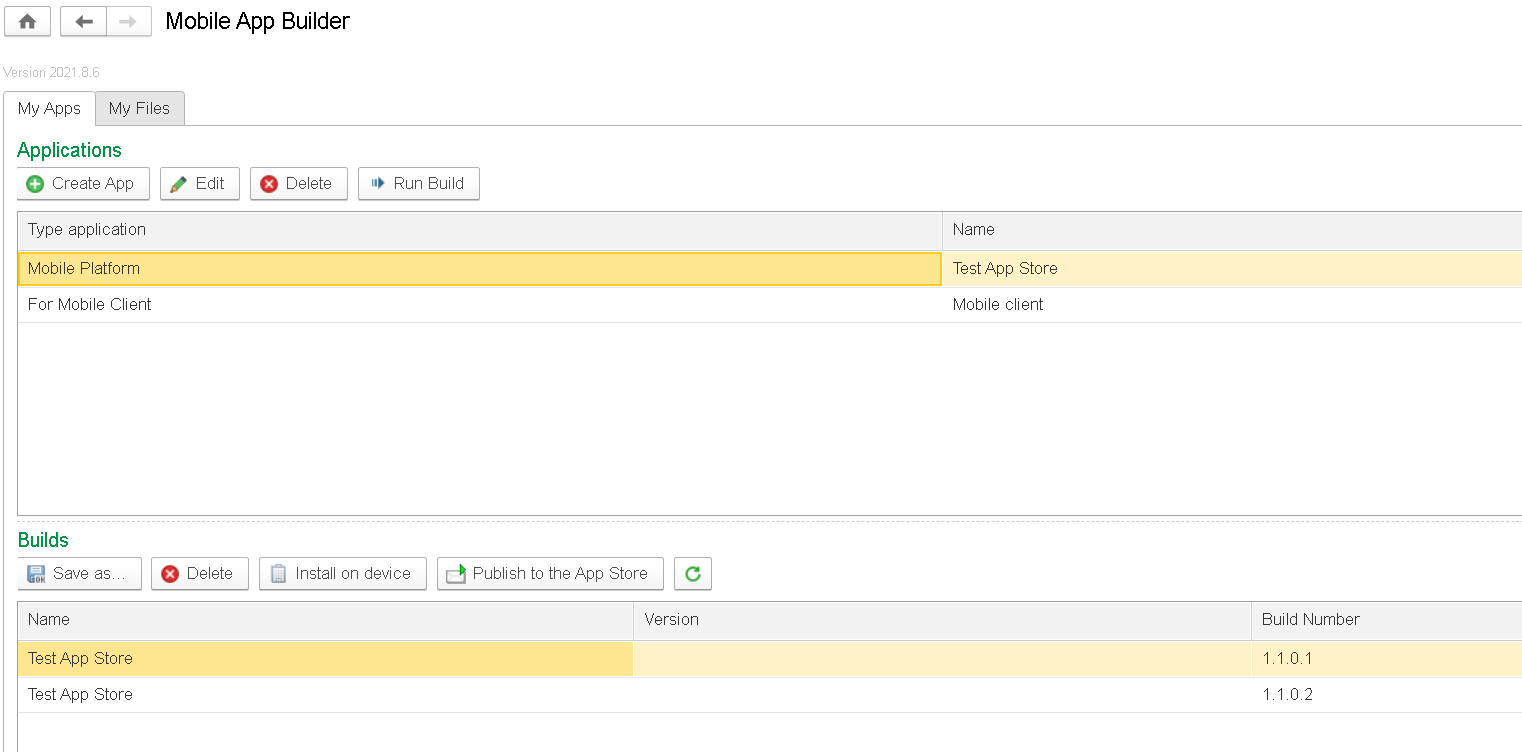Go back with the left arrow
Image resolution: width=1522 pixels, height=752 pixels.
pos(83,21)
